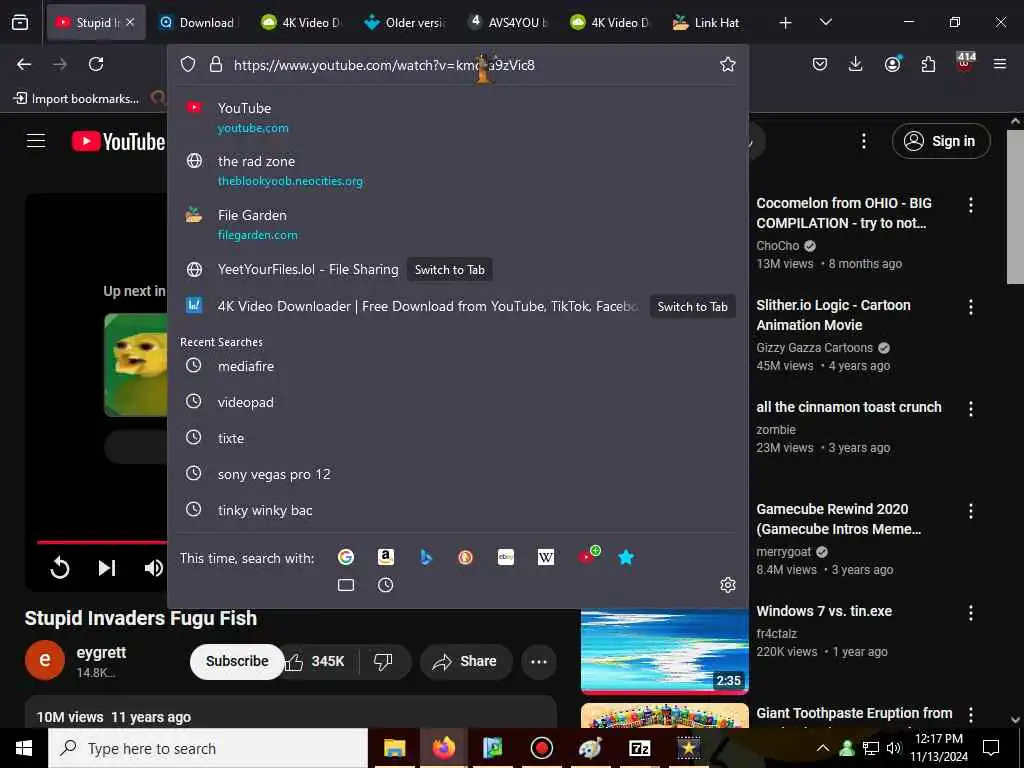Screen dimensions: 1024x768
Task: Search this time with Amazon
Action: point(385,557)
